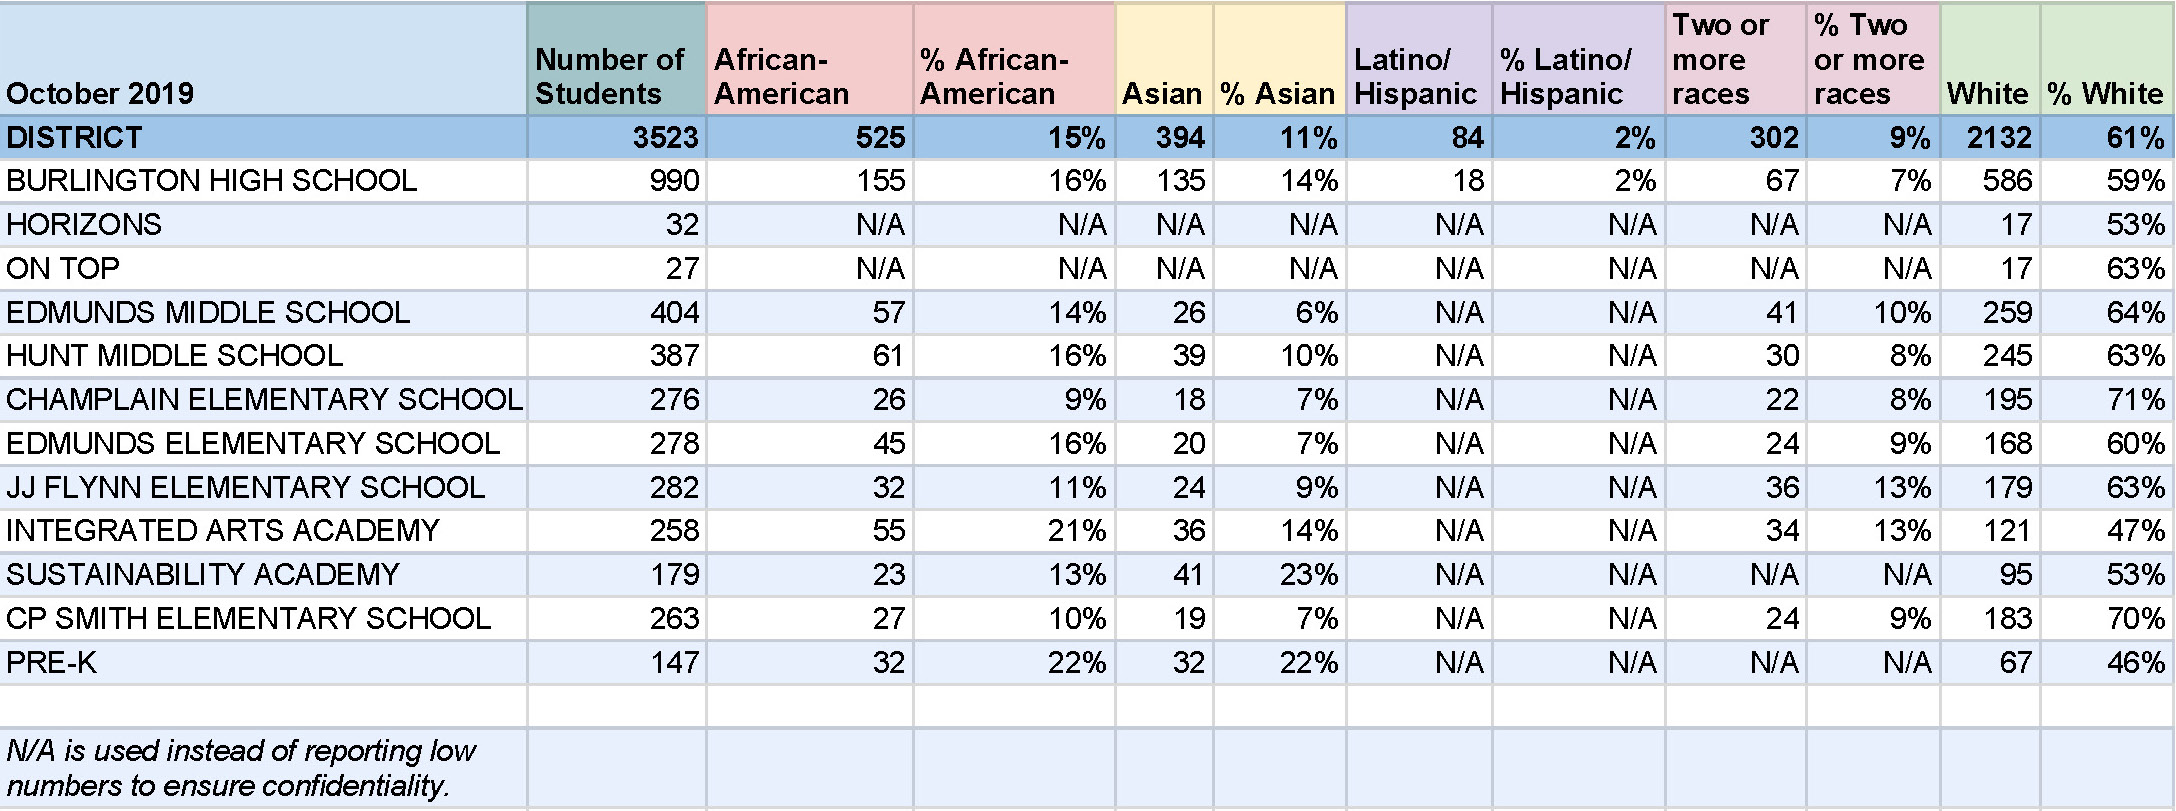Select CP SMITH ELEMENTARY SCHOOL cell
The height and width of the screenshot is (811, 2176).
pyautogui.click(x=263, y=618)
